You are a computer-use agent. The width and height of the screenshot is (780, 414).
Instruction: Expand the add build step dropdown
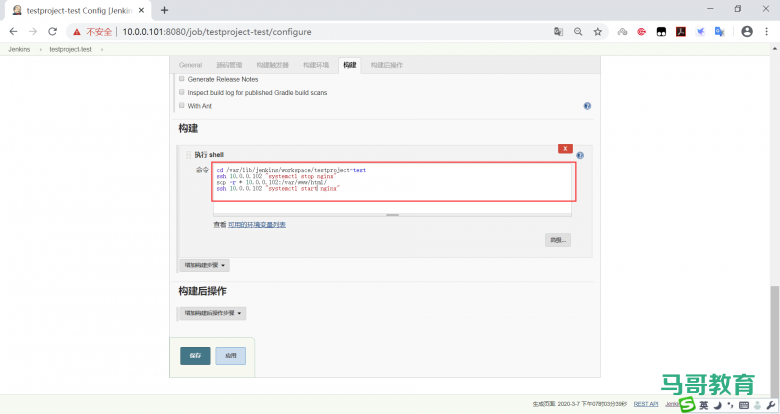pyautogui.click(x=204, y=265)
